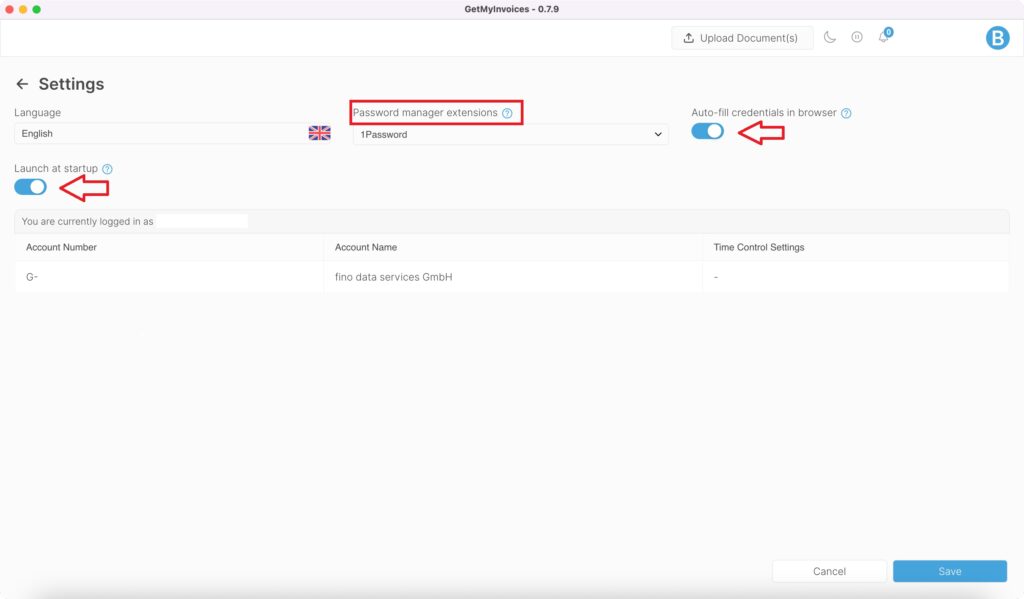
Task: Click help icon beside Password manager extensions
Action: (x=507, y=113)
